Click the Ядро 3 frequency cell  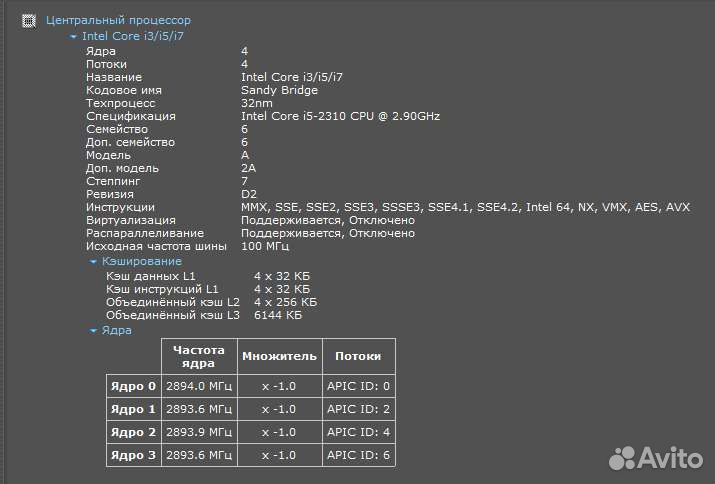[x=199, y=455]
